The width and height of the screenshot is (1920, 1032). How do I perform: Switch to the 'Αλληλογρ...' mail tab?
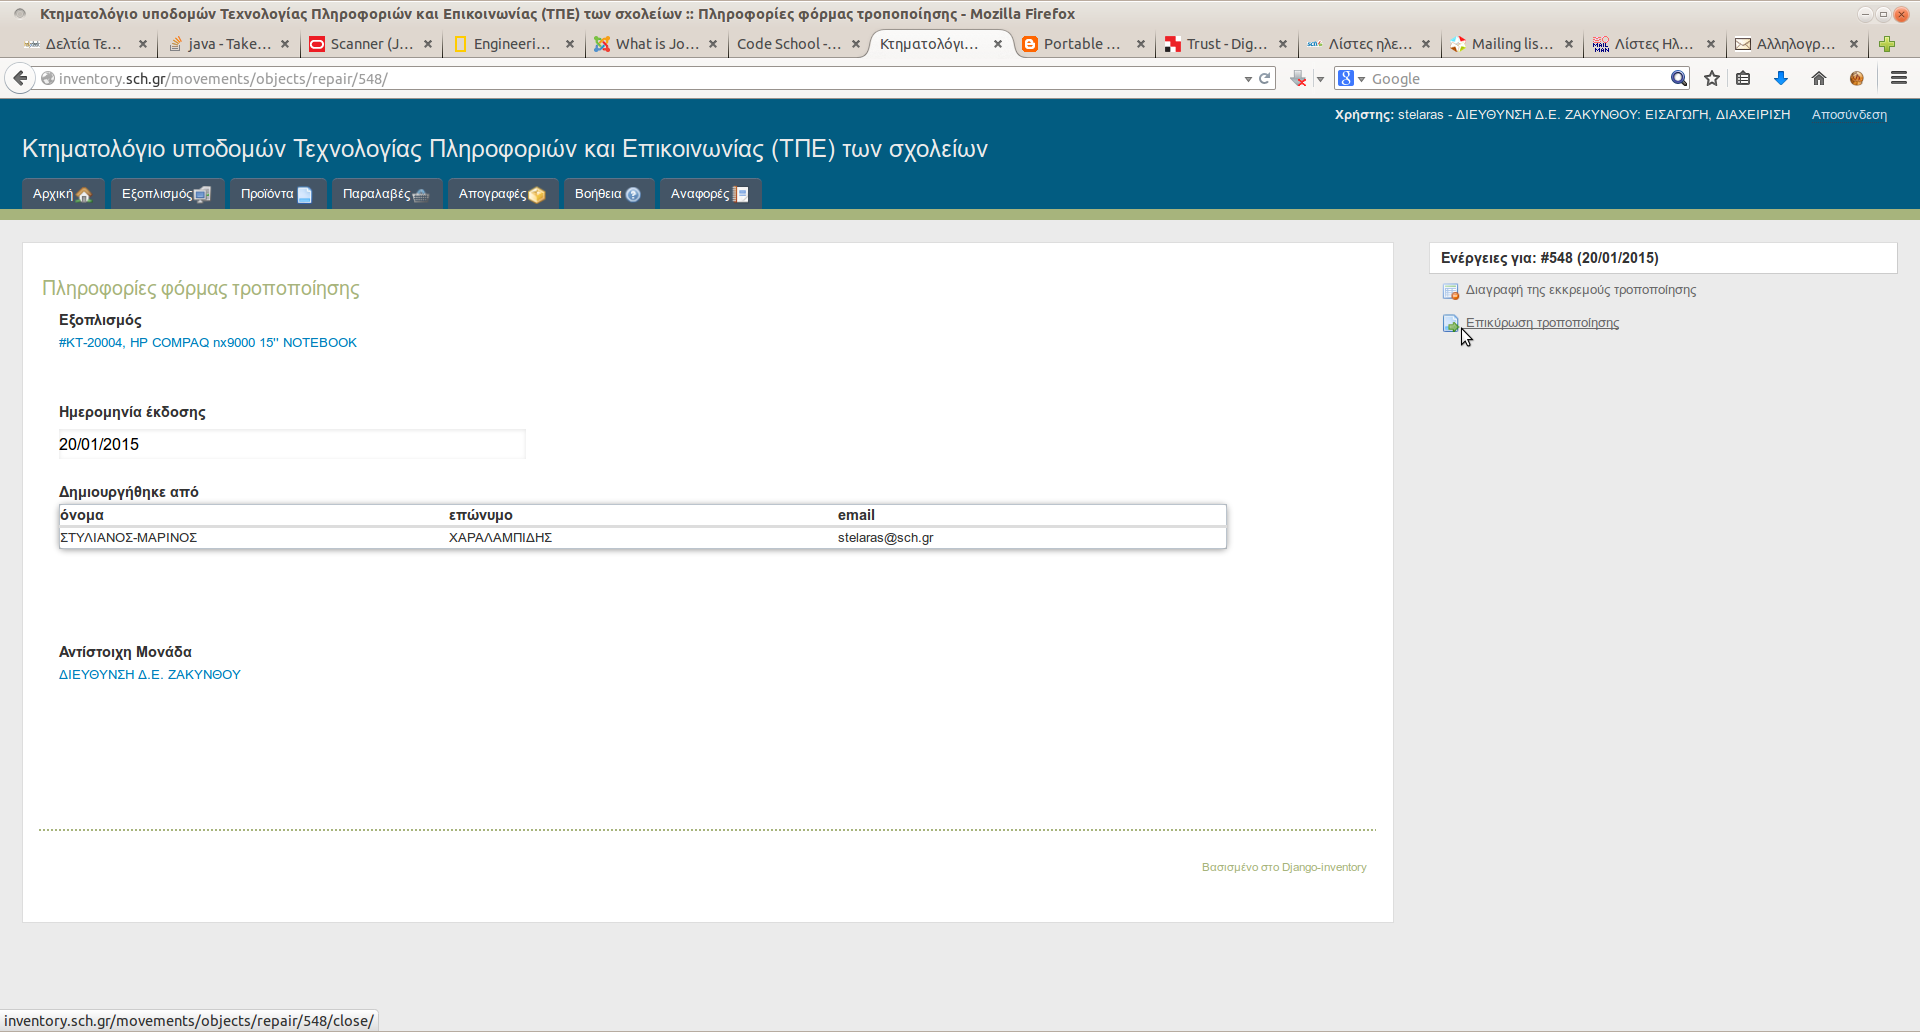tap(1796, 44)
